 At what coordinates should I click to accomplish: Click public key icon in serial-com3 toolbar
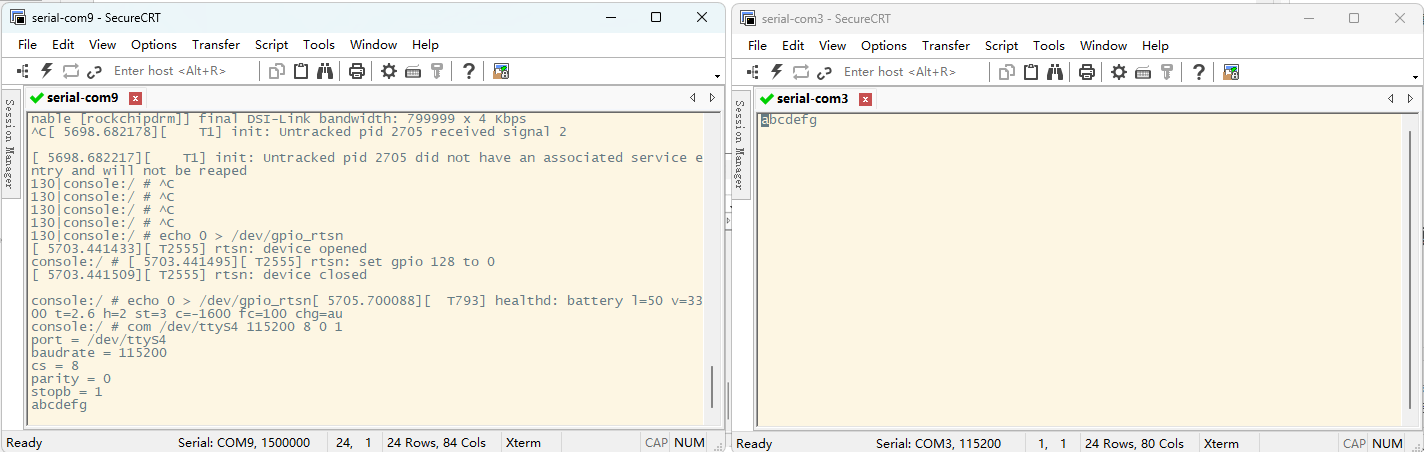pyautogui.click(x=1167, y=71)
